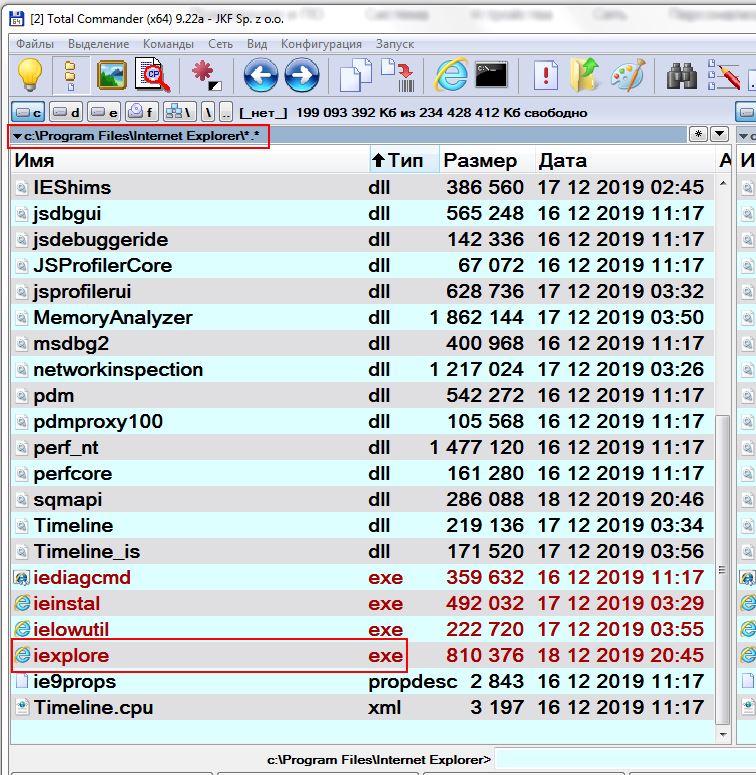Select the pdmproxy100 dll file
The width and height of the screenshot is (756, 775).
[x=362, y=422]
